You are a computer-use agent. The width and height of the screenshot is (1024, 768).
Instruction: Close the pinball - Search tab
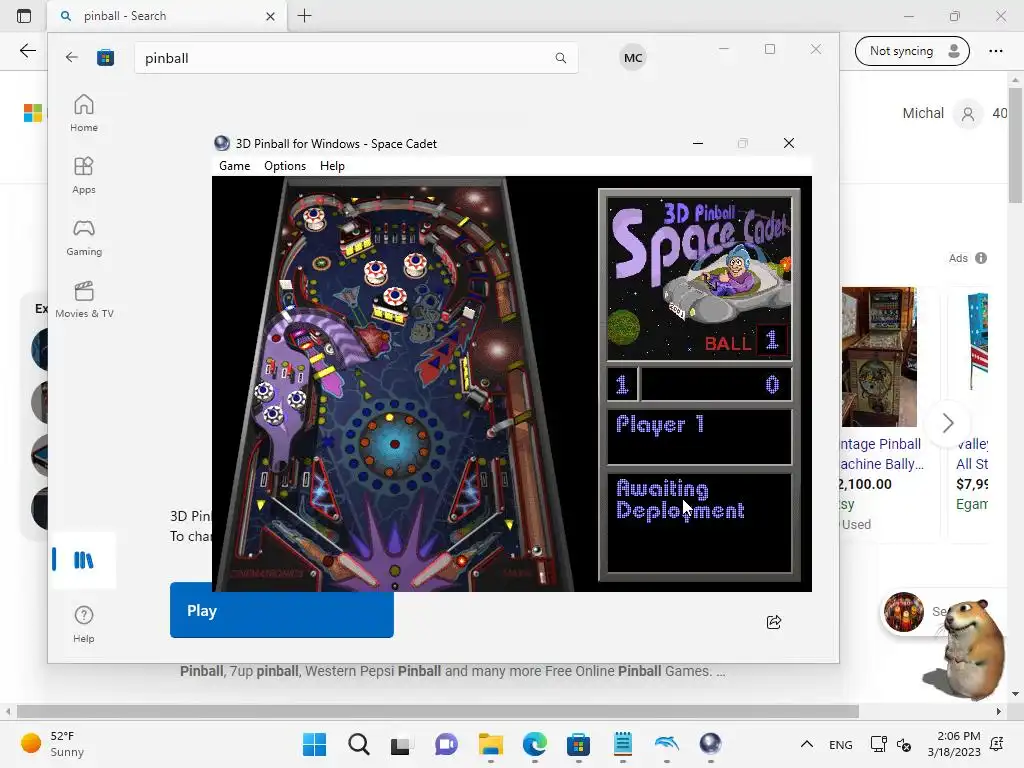[270, 16]
